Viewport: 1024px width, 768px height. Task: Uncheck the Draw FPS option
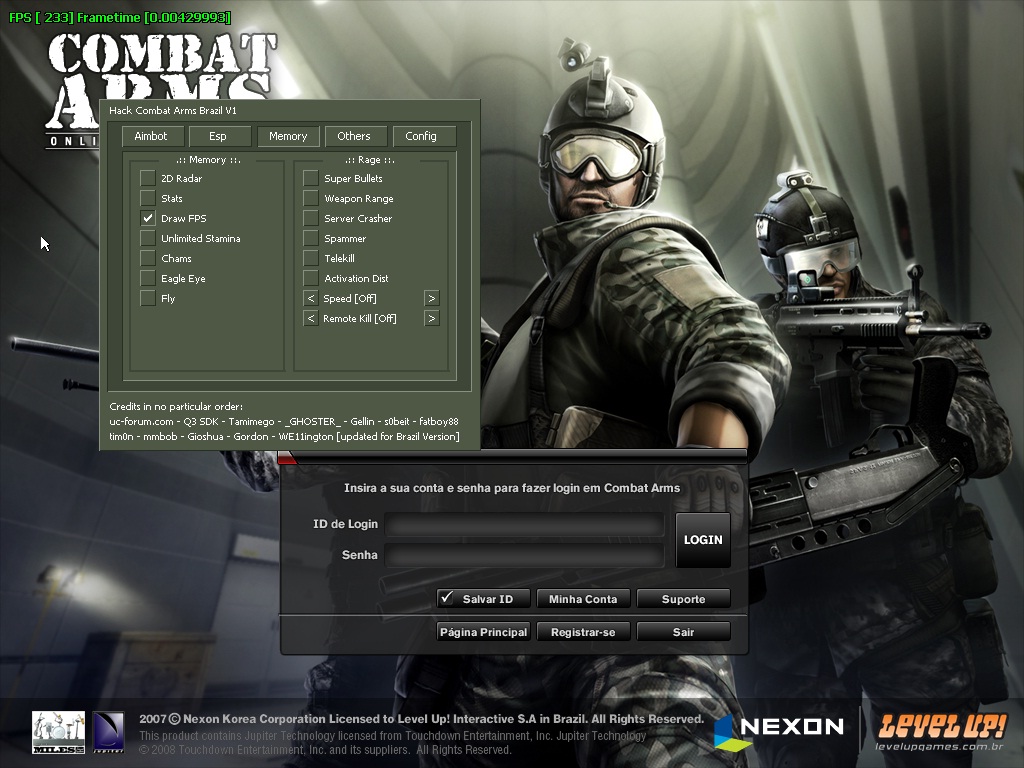pos(148,218)
